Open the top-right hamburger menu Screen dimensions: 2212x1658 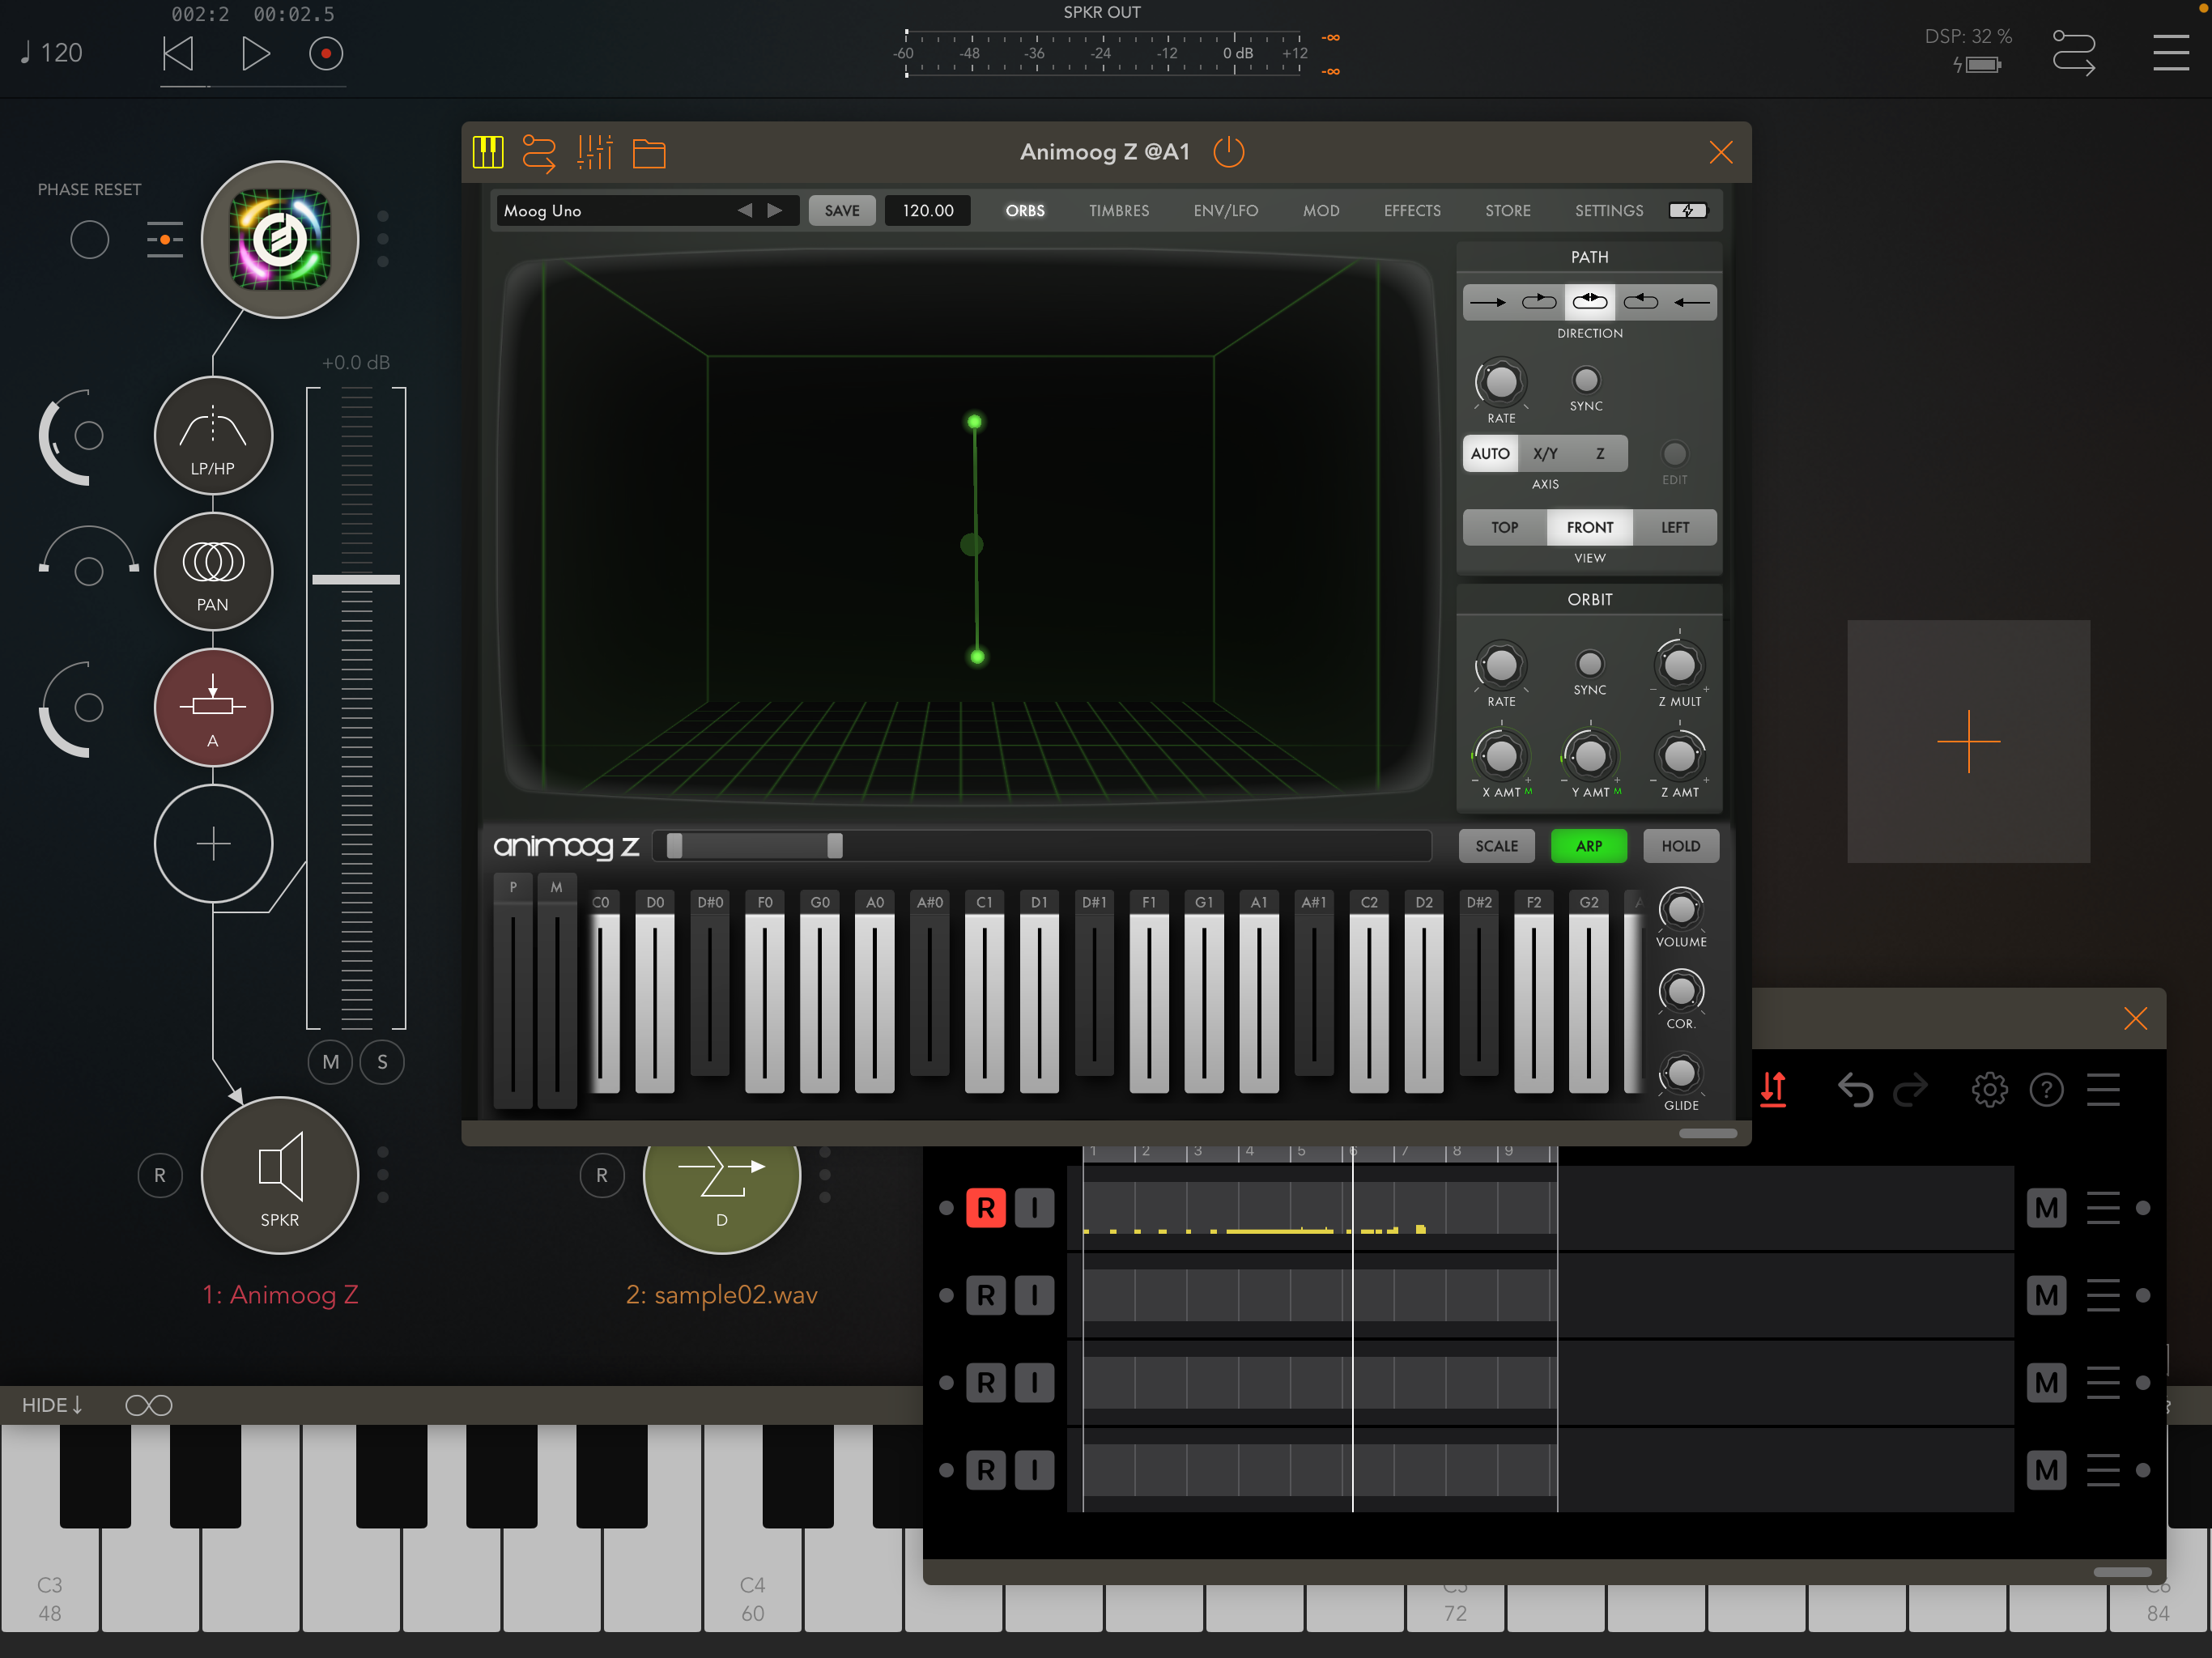(x=2170, y=52)
